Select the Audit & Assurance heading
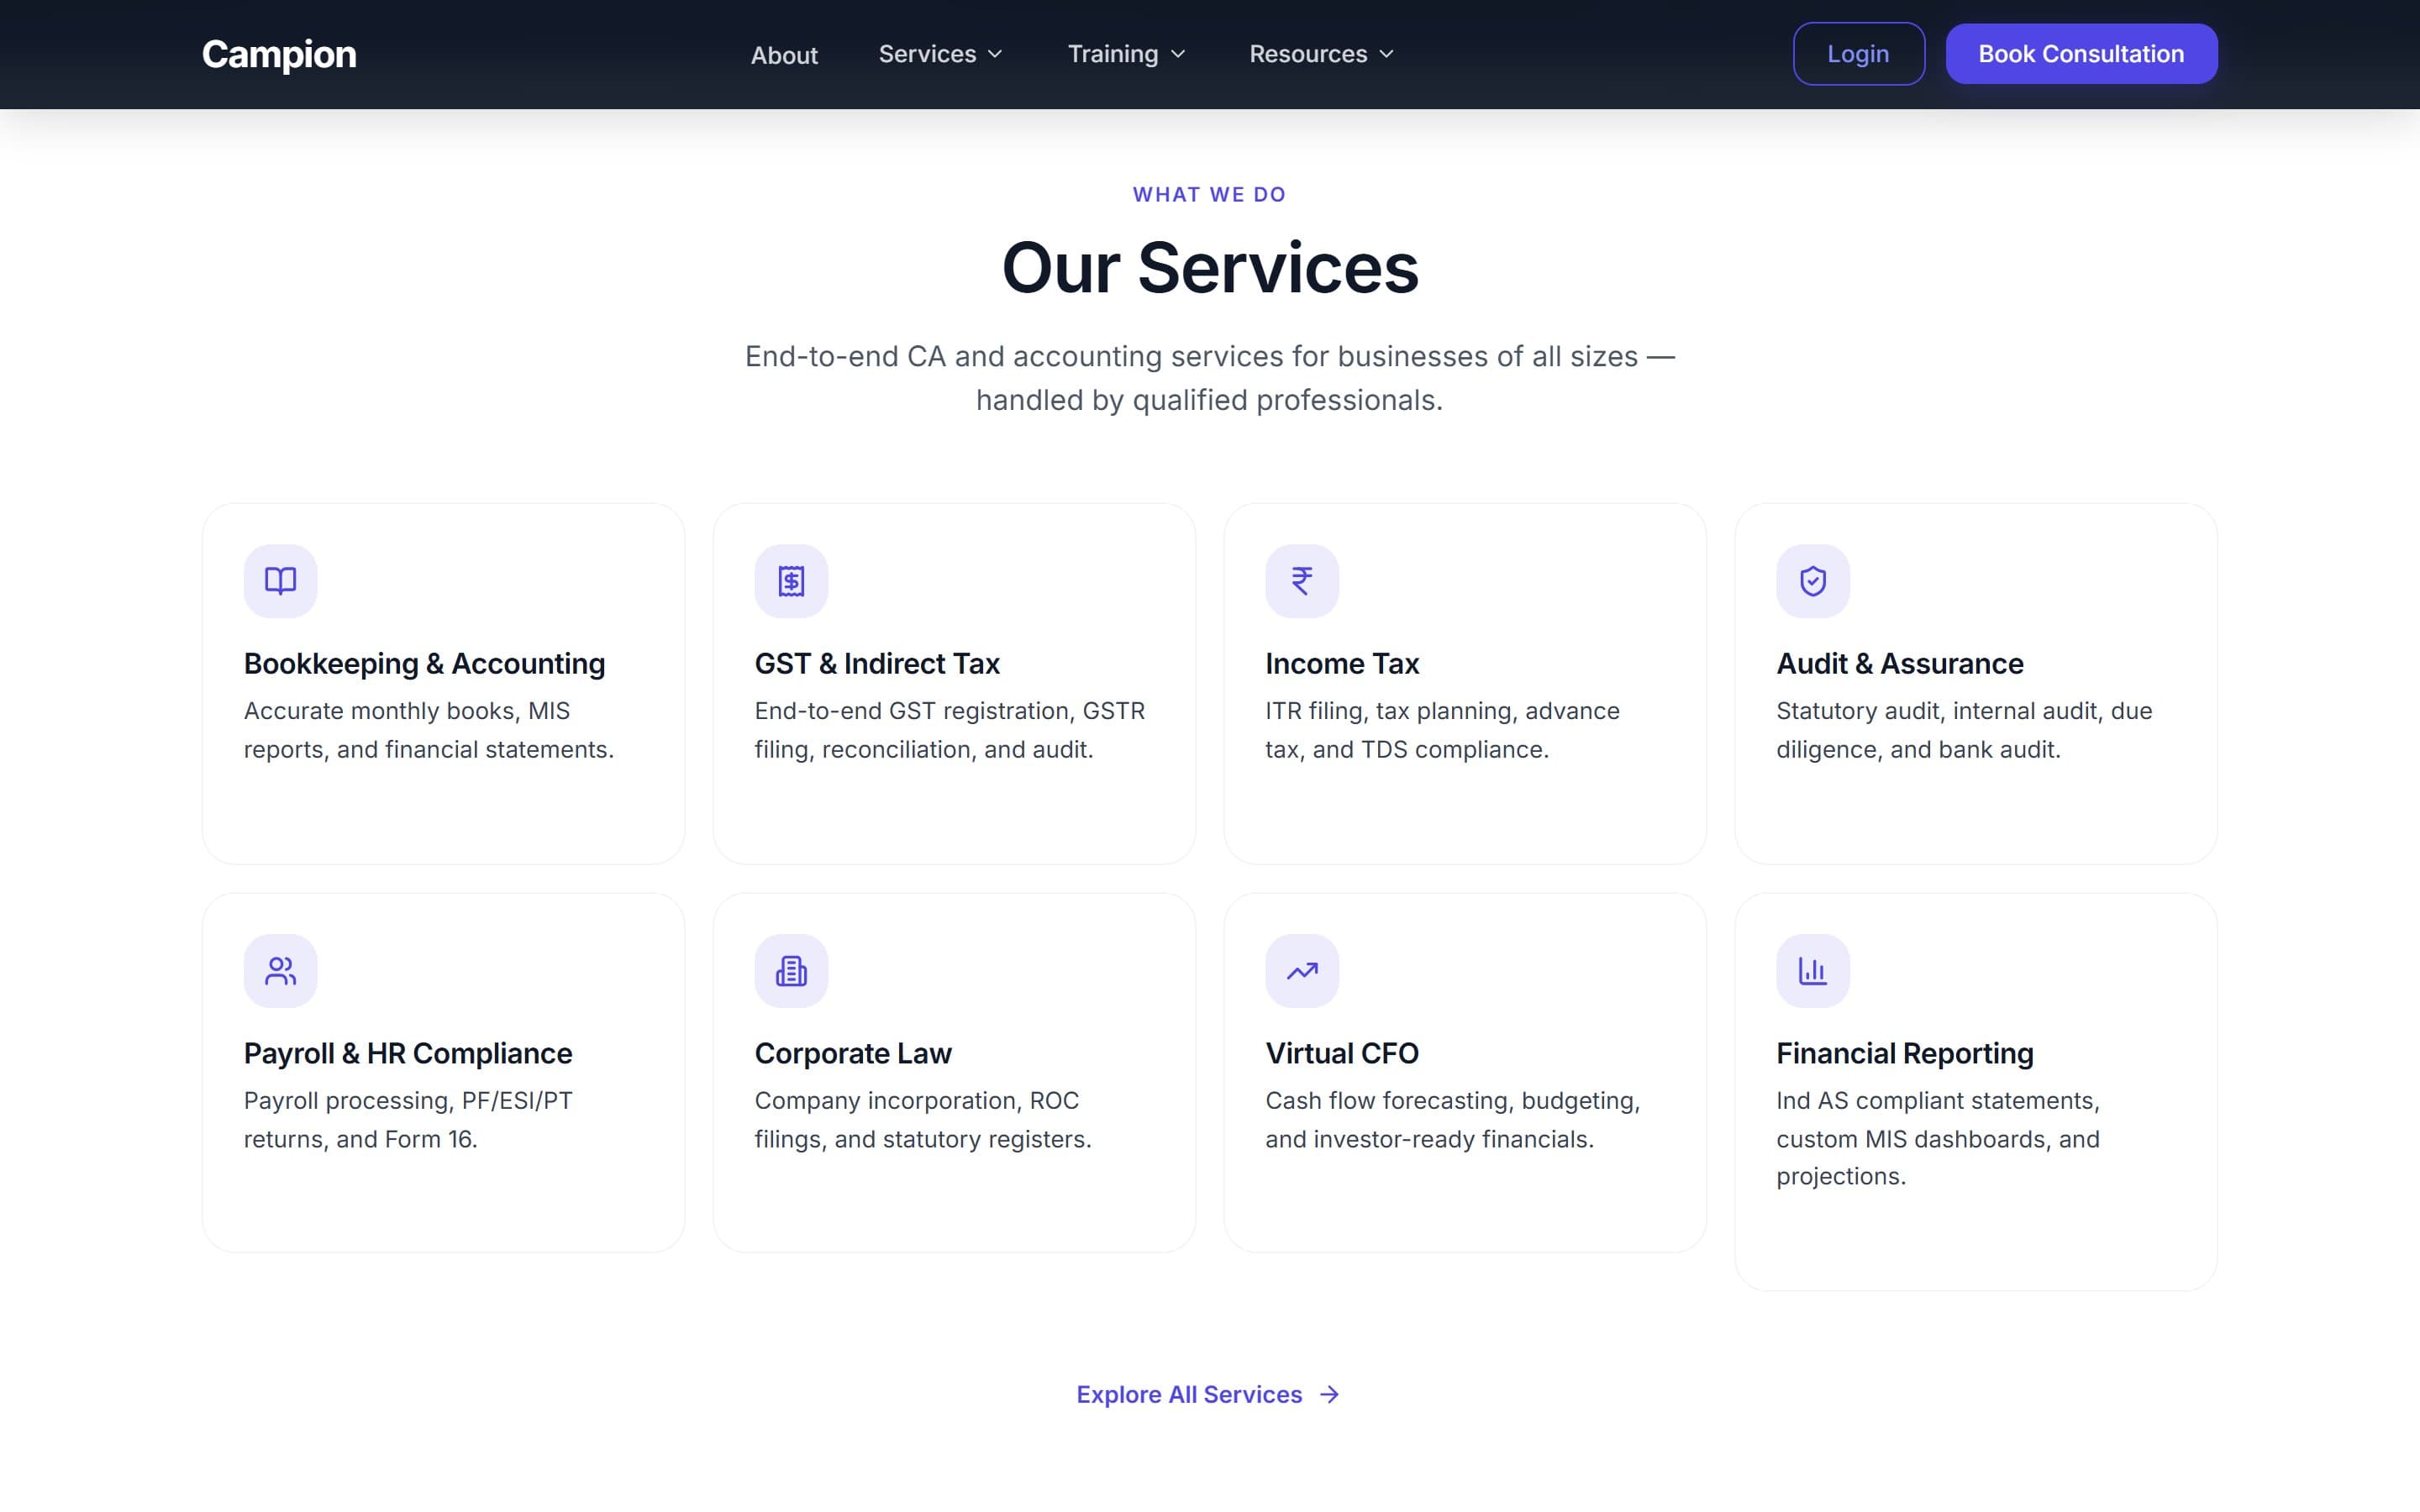Screen dimensions: 2420x1512 1900,664
